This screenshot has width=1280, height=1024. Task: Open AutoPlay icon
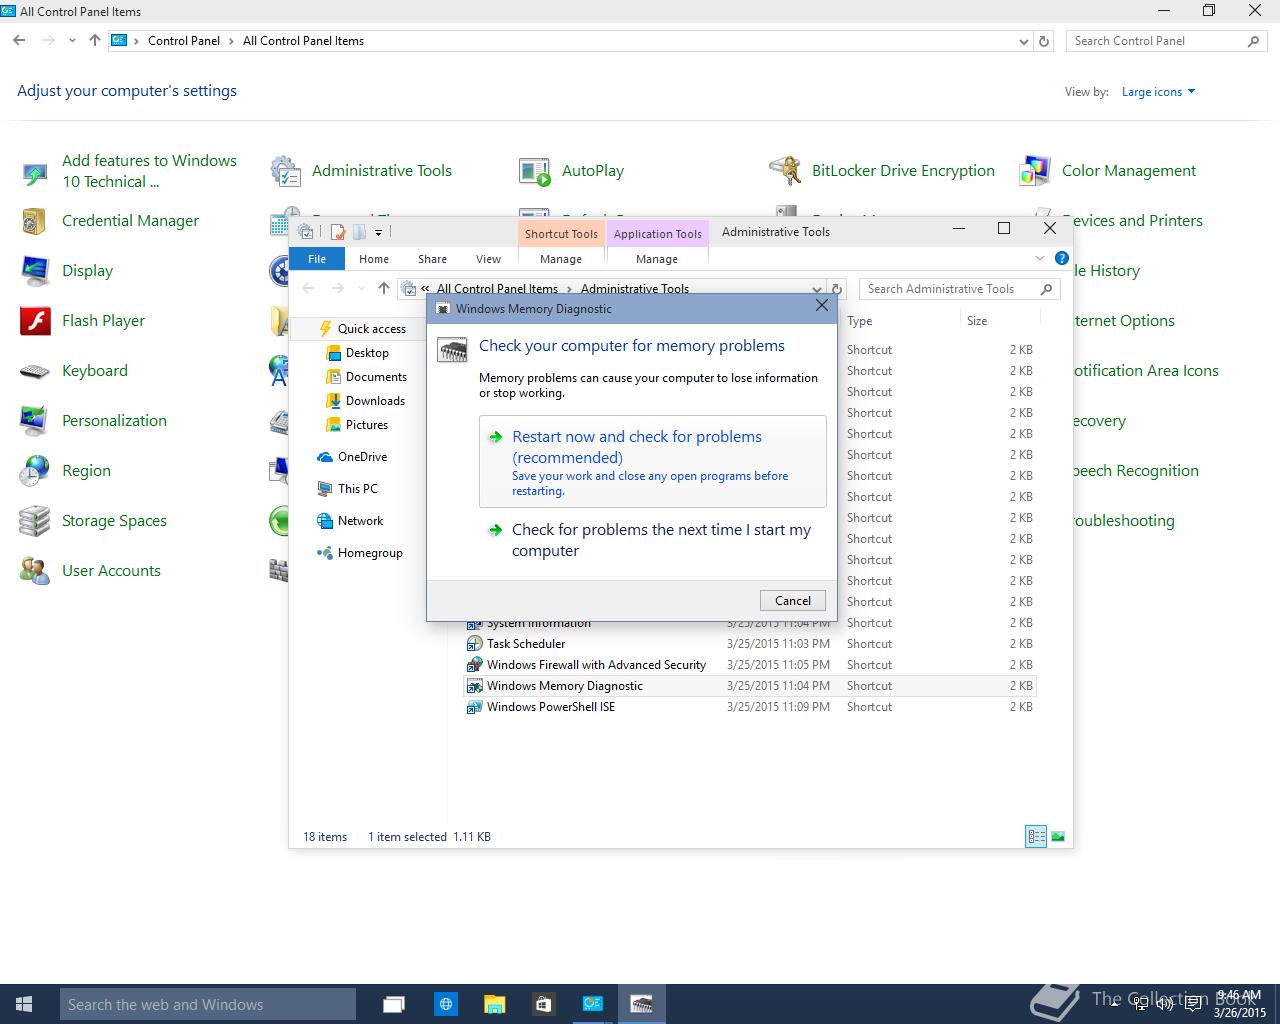pos(535,171)
